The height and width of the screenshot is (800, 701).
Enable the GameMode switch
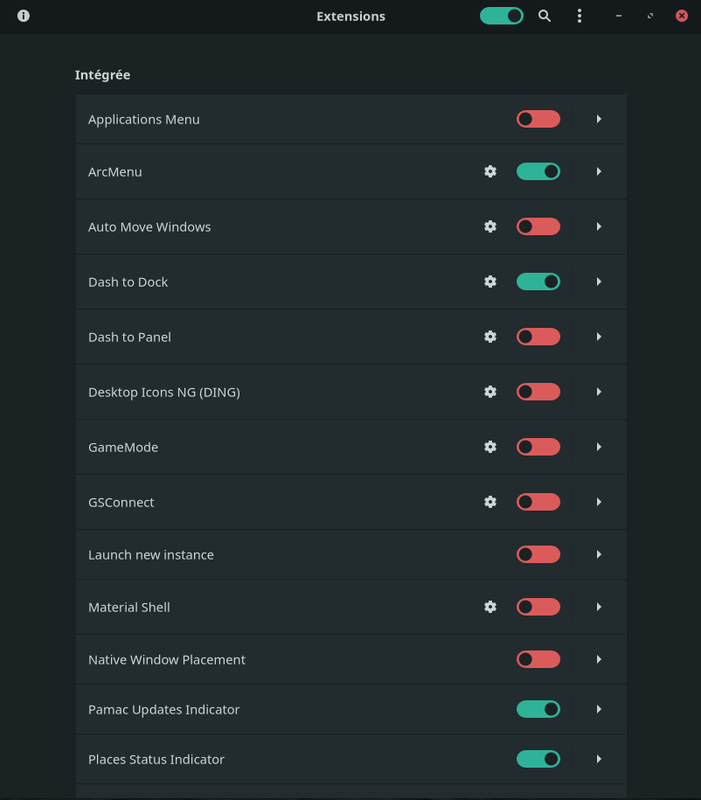click(x=538, y=447)
